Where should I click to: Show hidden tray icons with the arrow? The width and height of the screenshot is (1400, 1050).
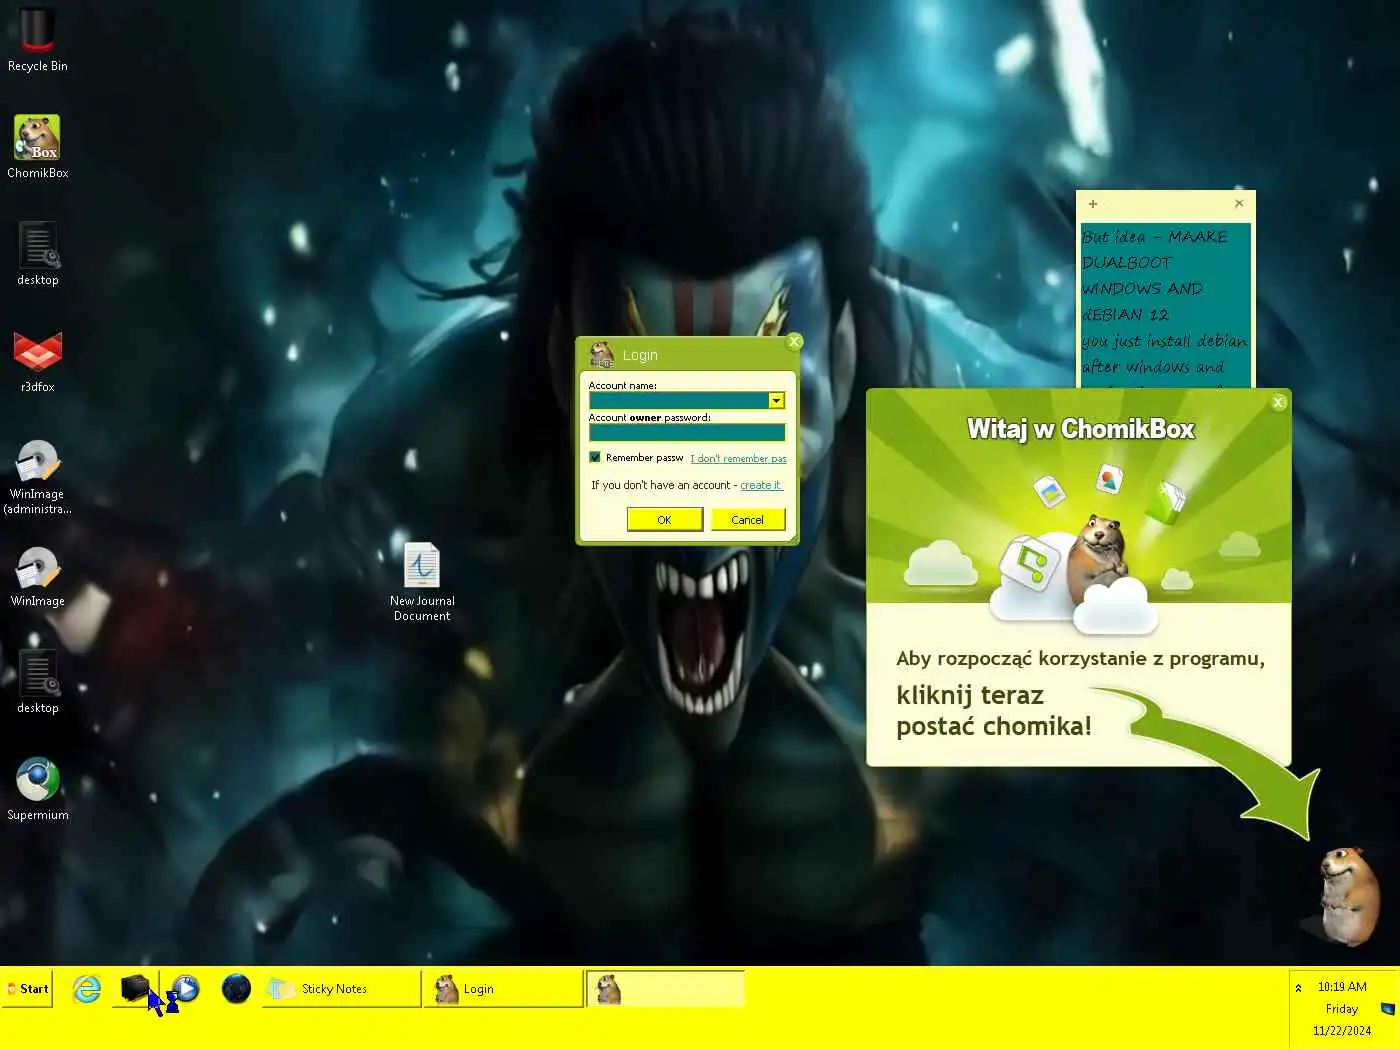(x=1298, y=988)
